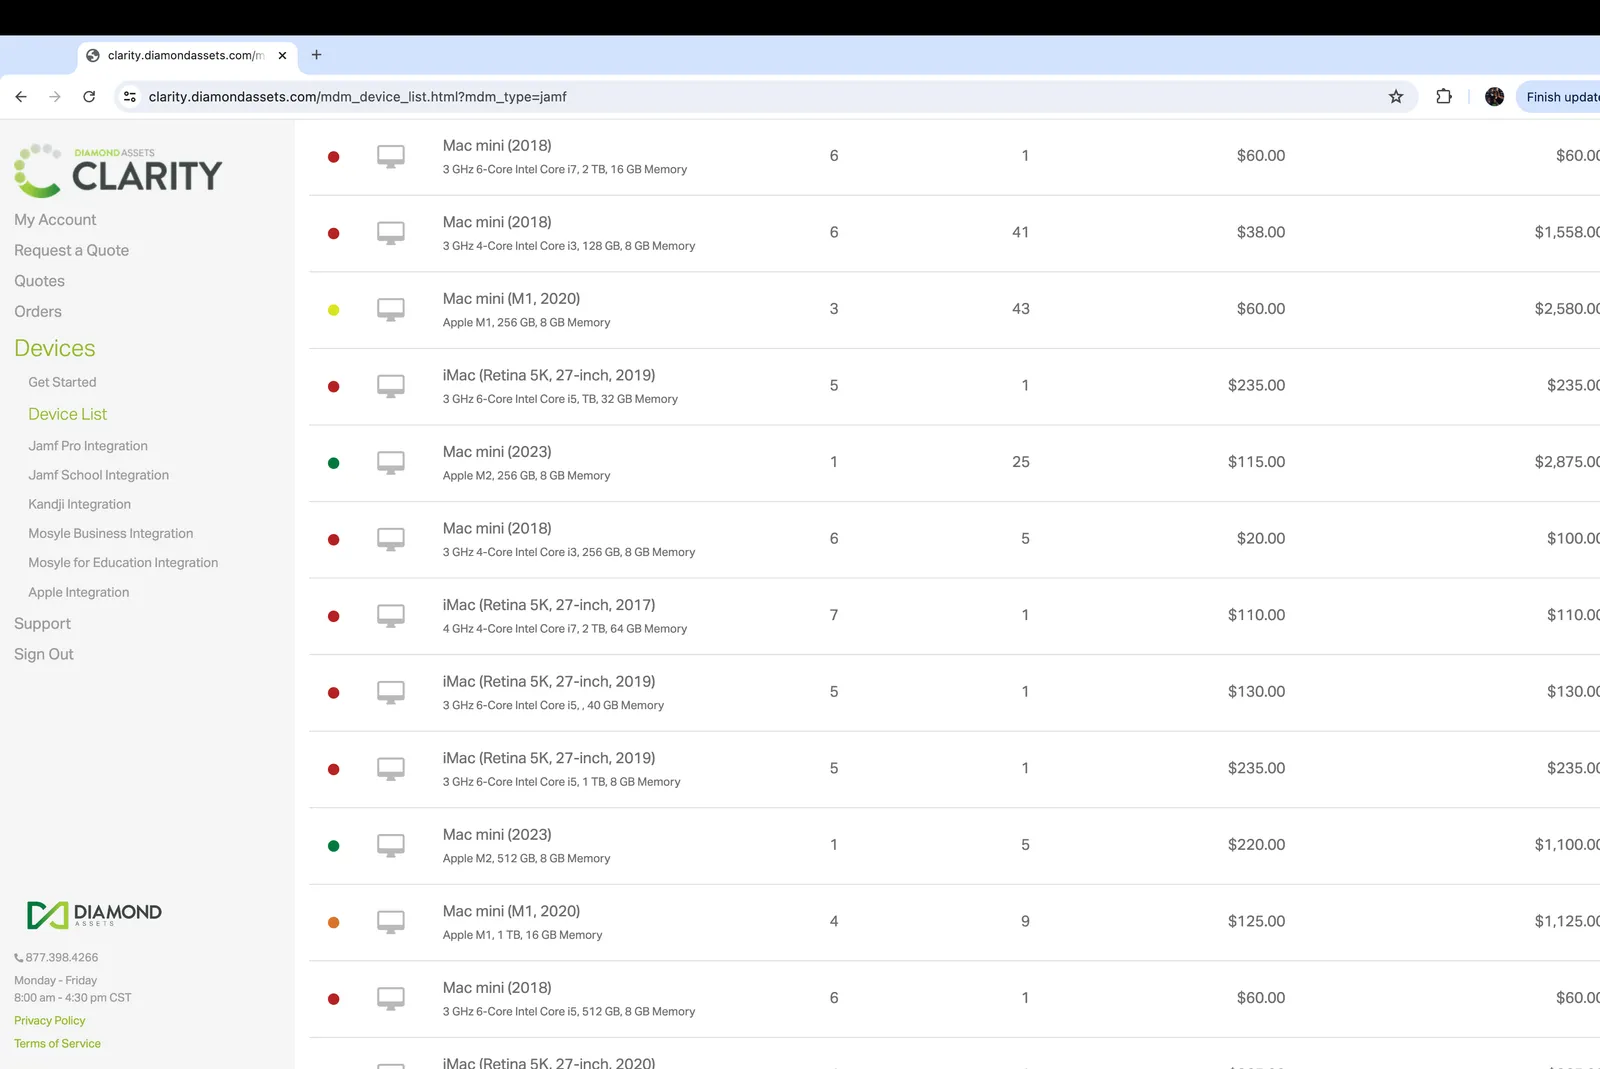Open a new browser tab
Image resolution: width=1600 pixels, height=1069 pixels.
click(316, 55)
